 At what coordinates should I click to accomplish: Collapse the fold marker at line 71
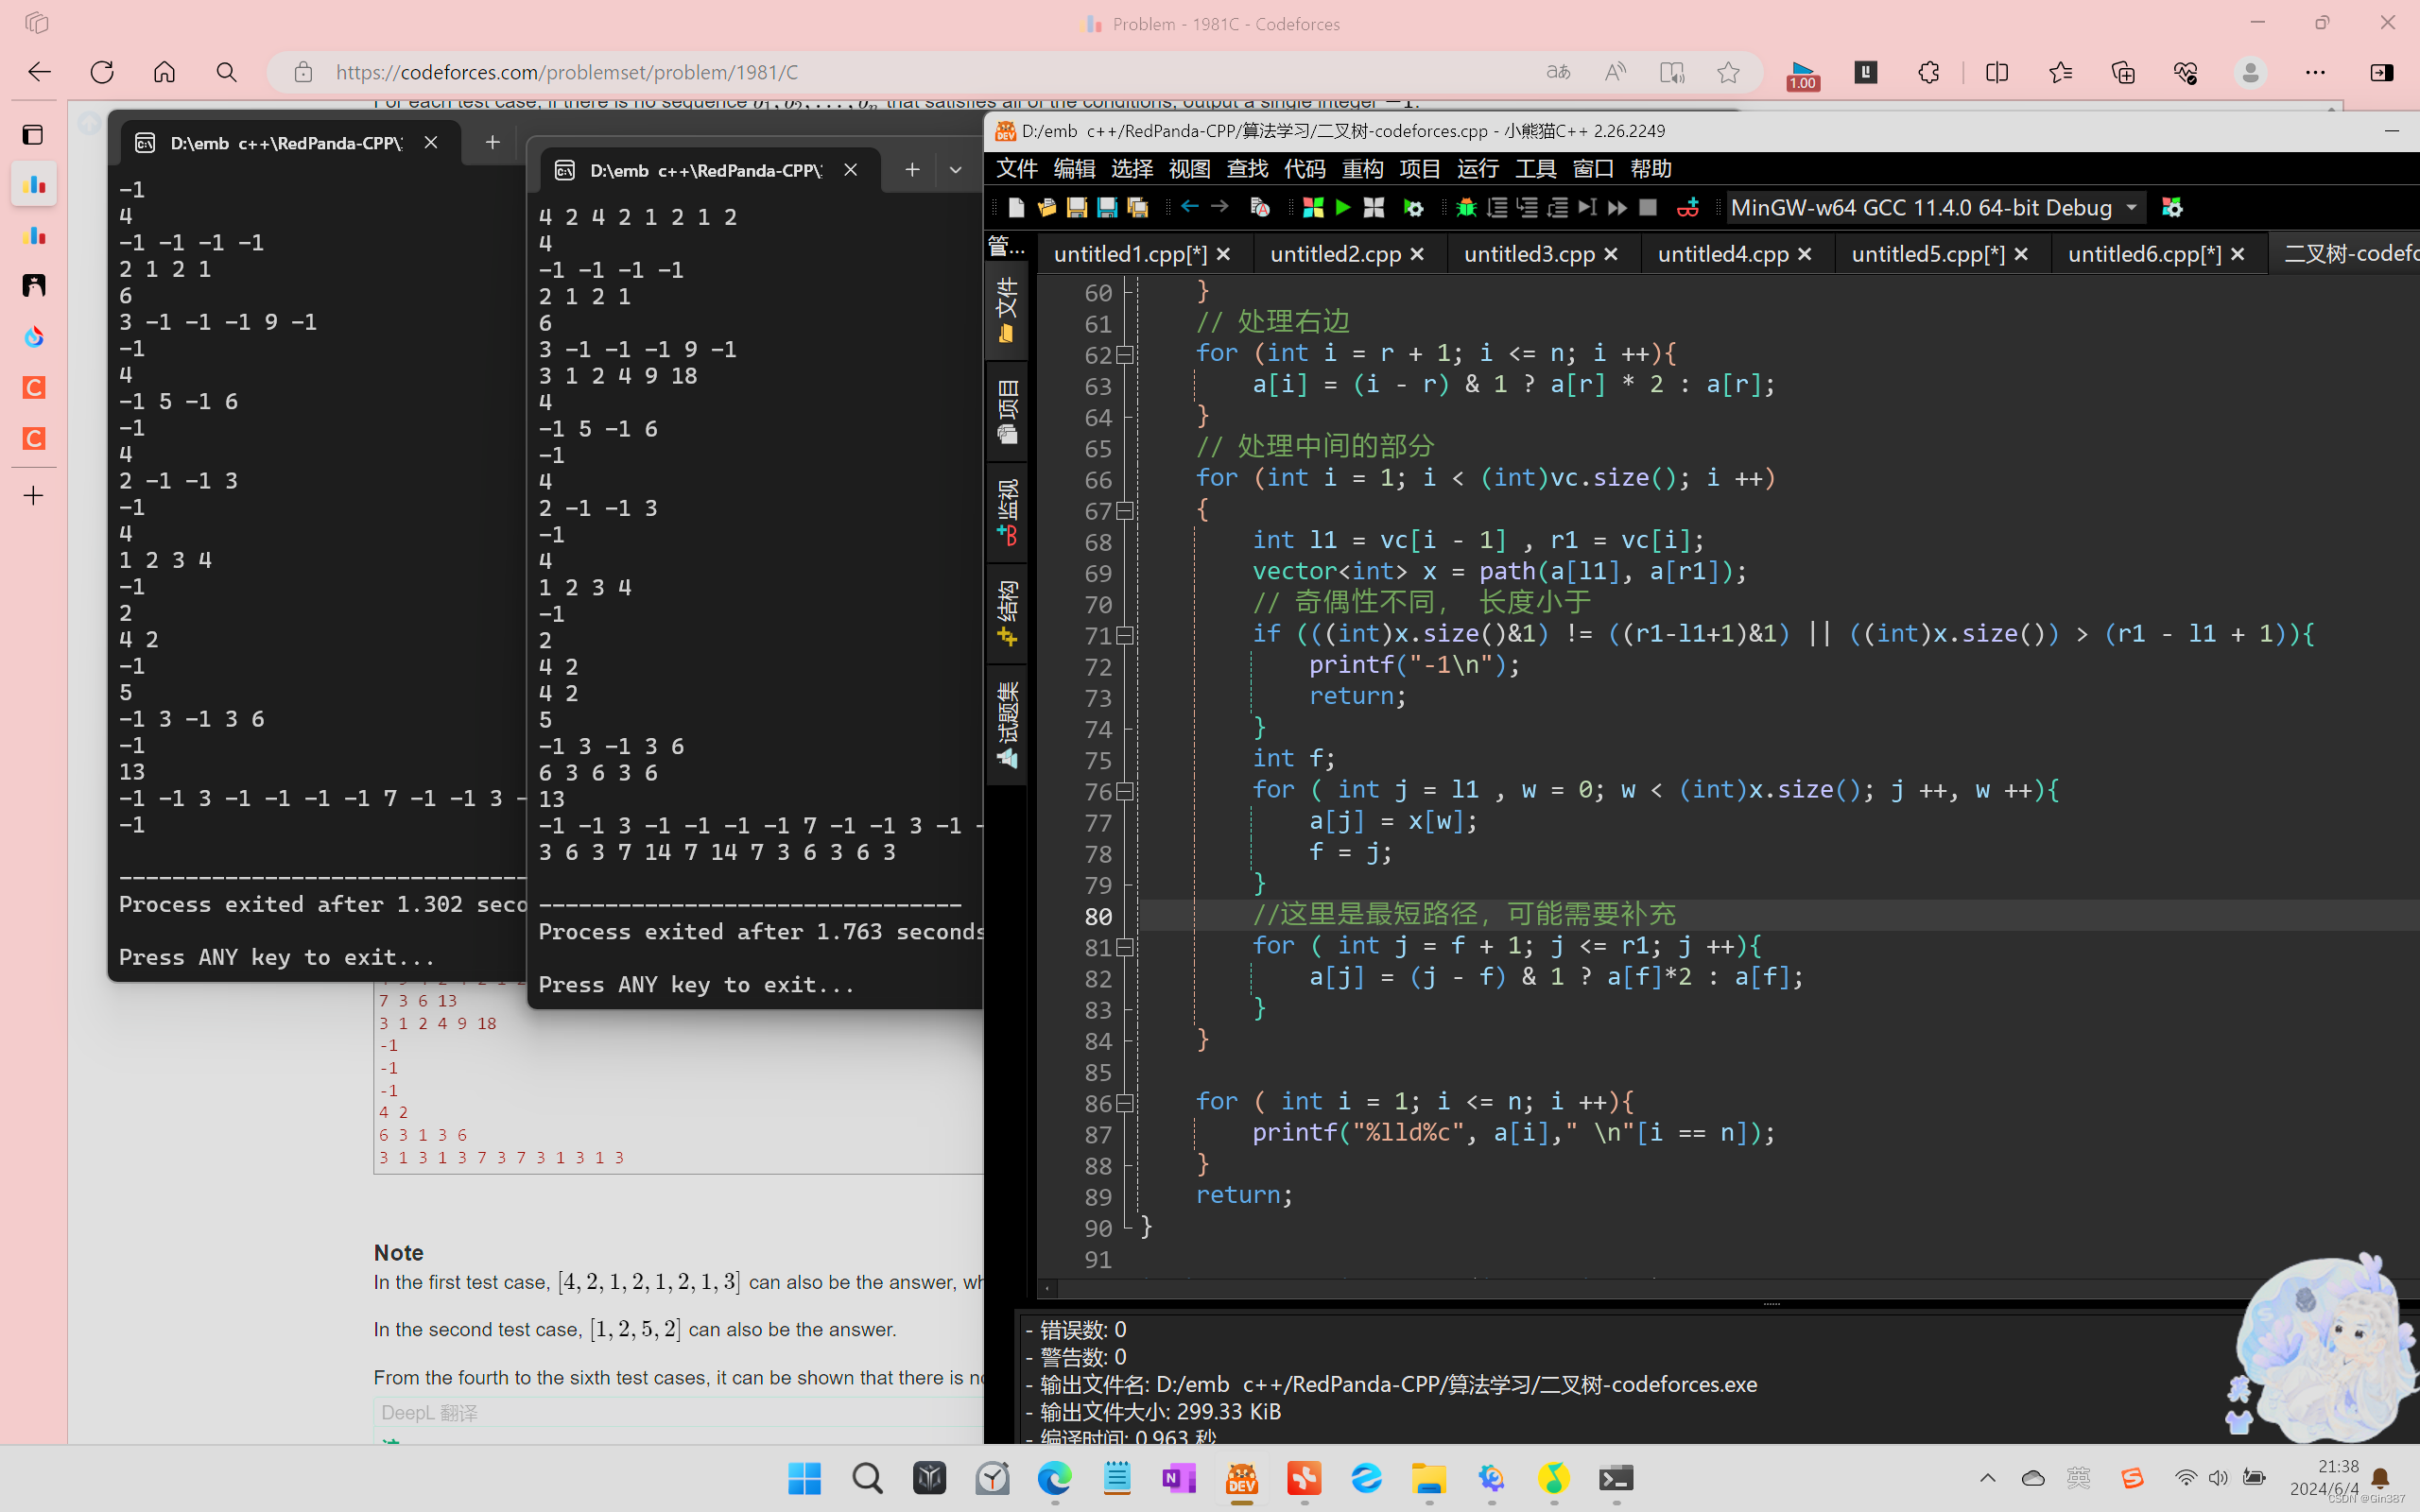(1125, 635)
